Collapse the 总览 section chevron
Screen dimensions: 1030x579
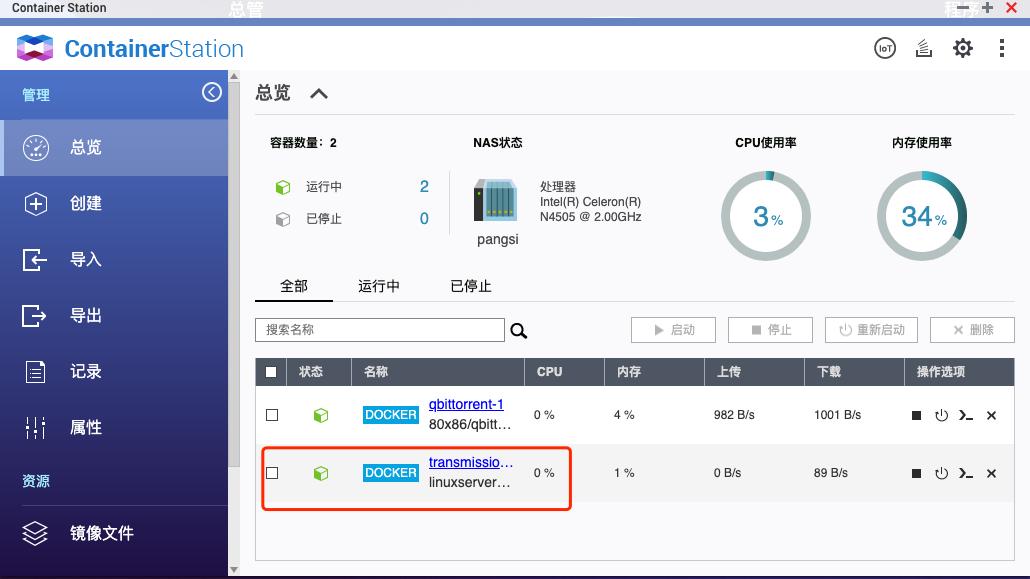pyautogui.click(x=318, y=92)
